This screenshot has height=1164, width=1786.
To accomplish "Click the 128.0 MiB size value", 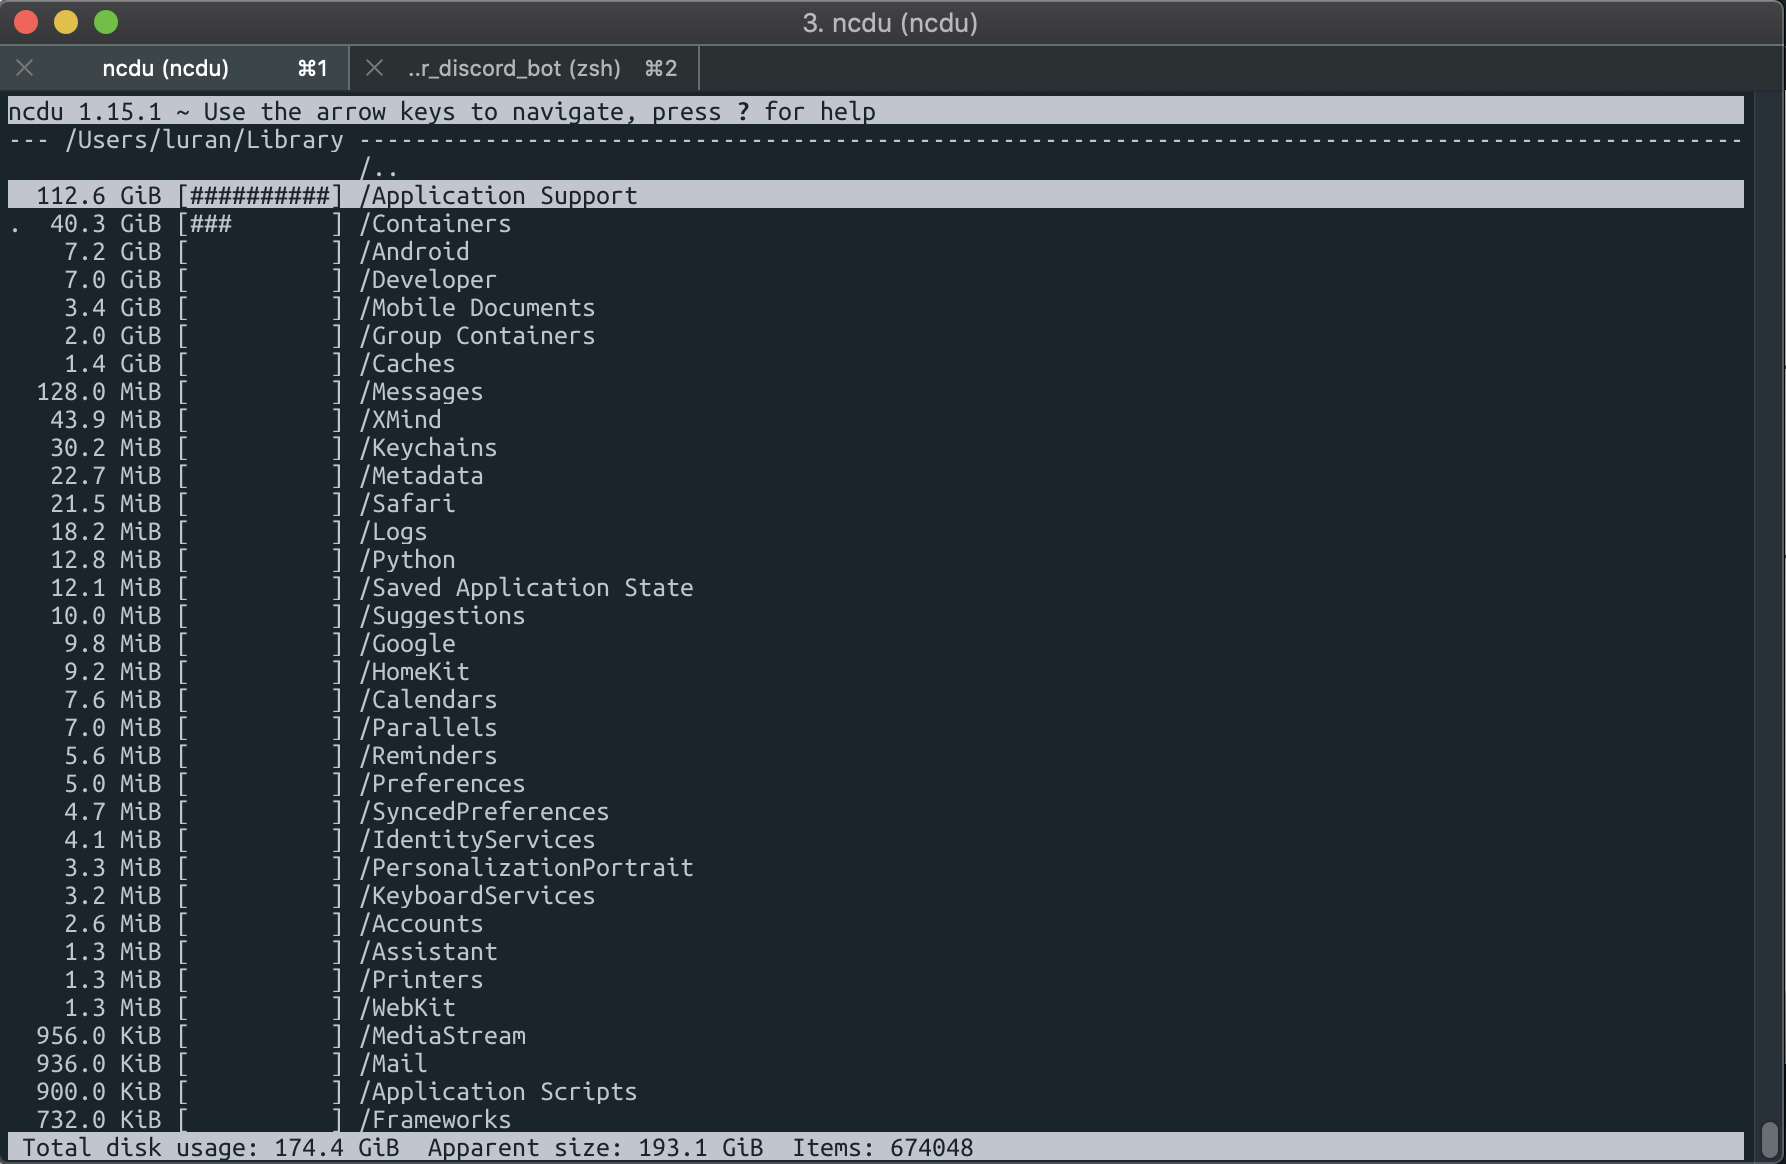I will (x=98, y=392).
